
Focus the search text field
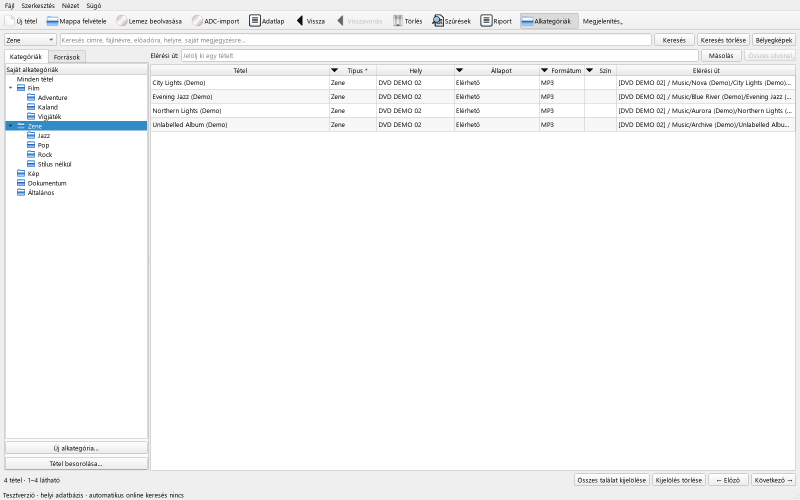pyautogui.click(x=355, y=40)
